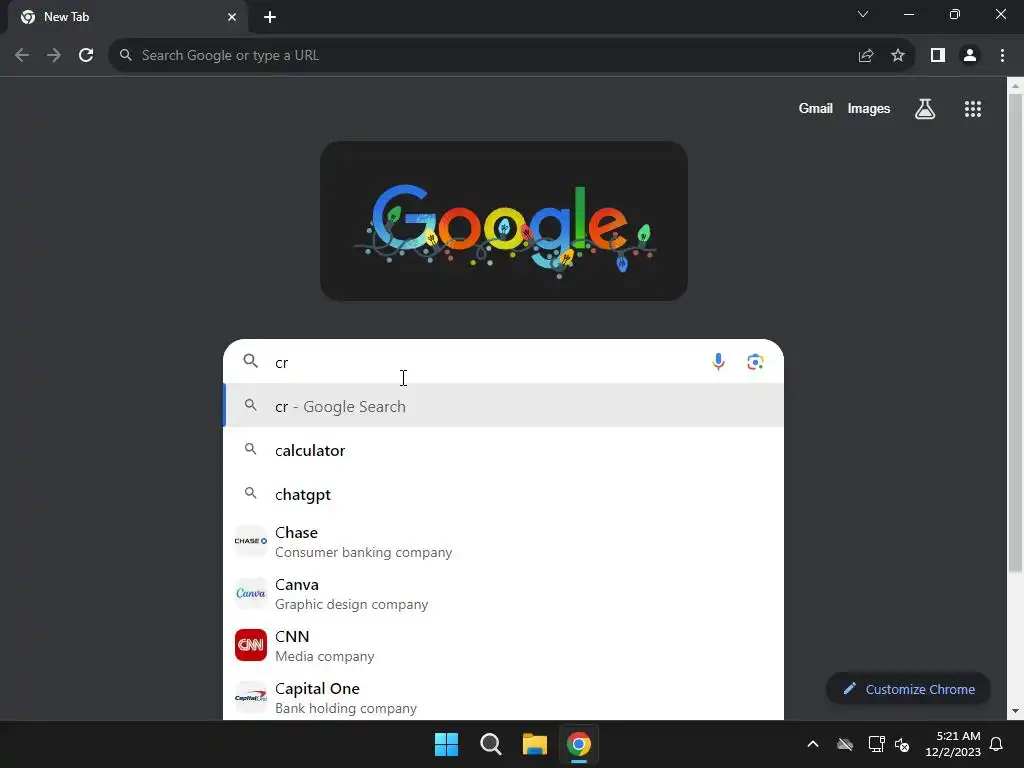This screenshot has height=768, width=1024.
Task: Open File Explorer from the taskbar
Action: click(x=534, y=744)
